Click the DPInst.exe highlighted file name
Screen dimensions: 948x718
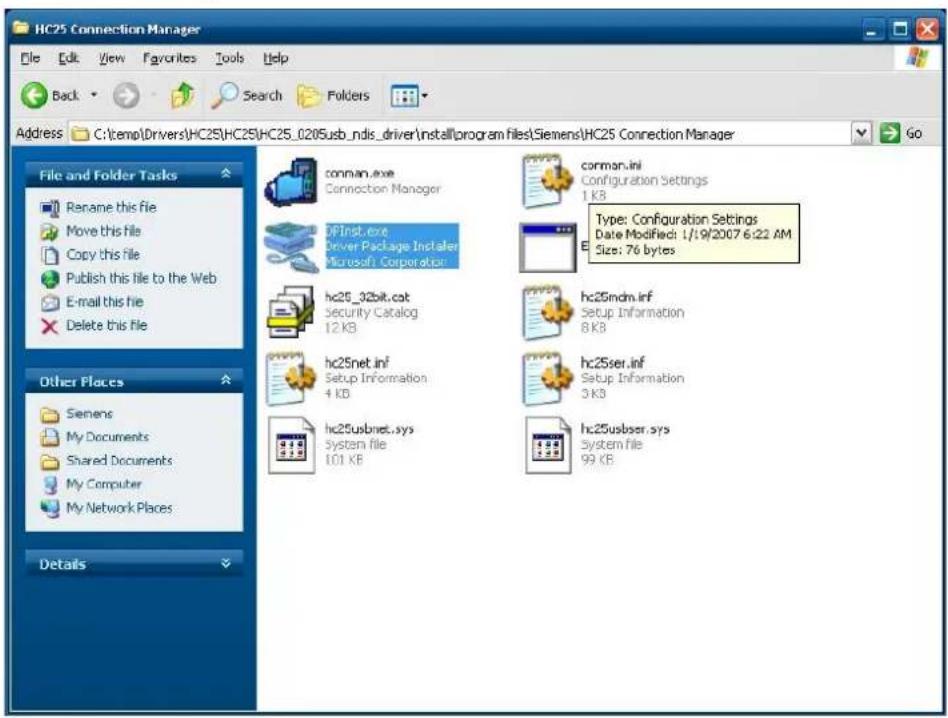(x=357, y=231)
